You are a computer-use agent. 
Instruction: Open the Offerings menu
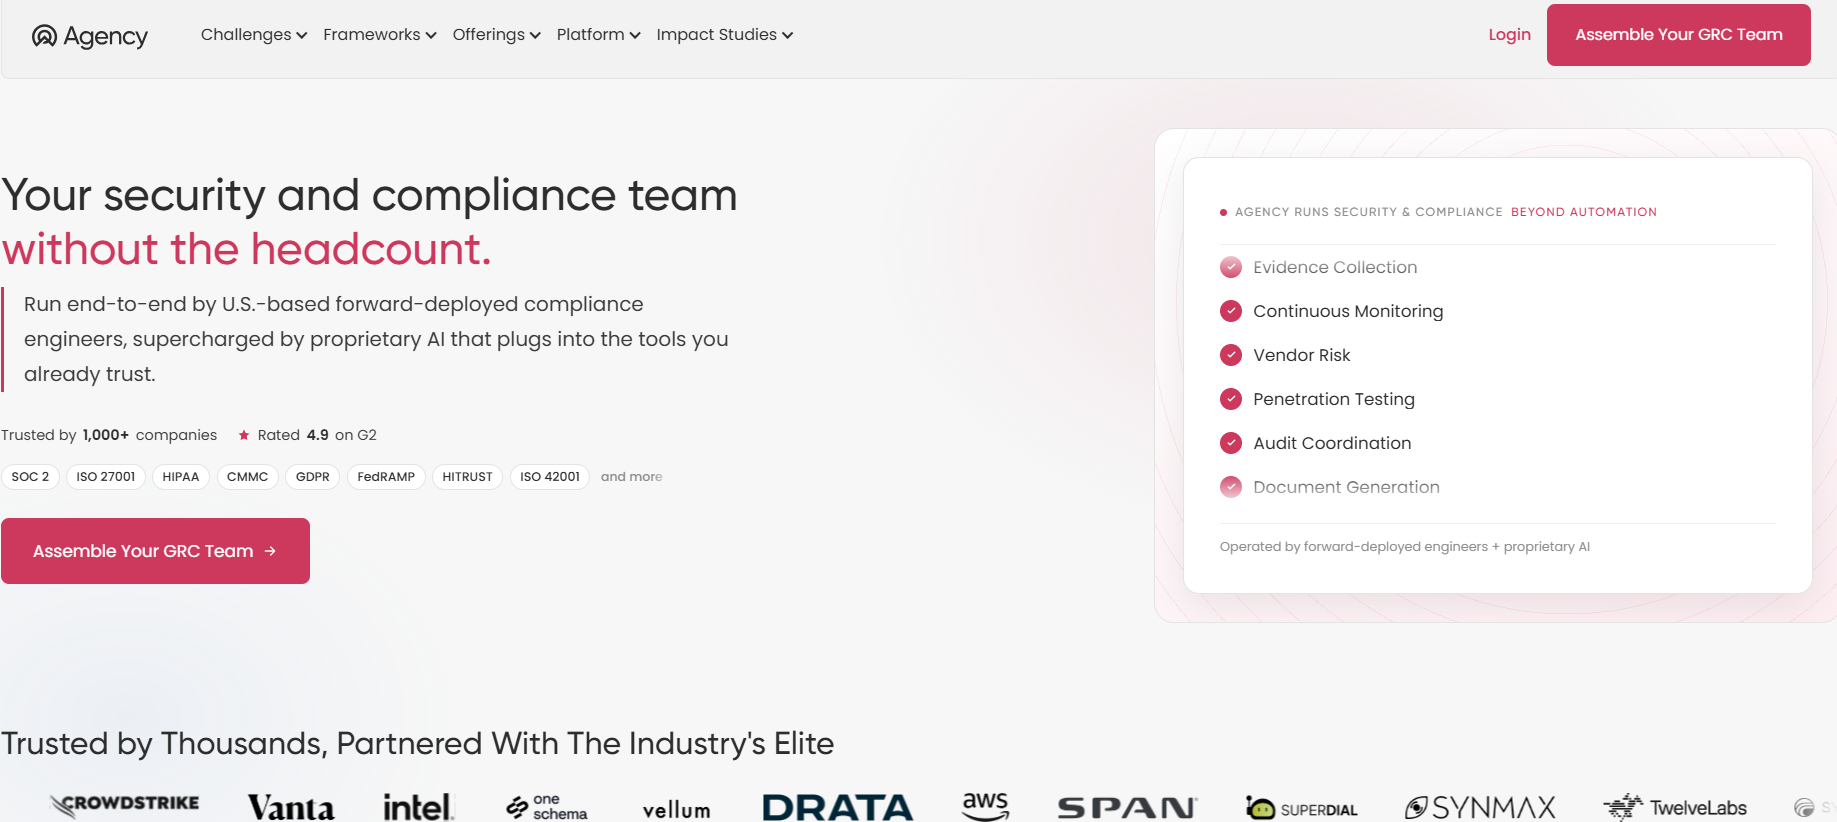pos(496,35)
